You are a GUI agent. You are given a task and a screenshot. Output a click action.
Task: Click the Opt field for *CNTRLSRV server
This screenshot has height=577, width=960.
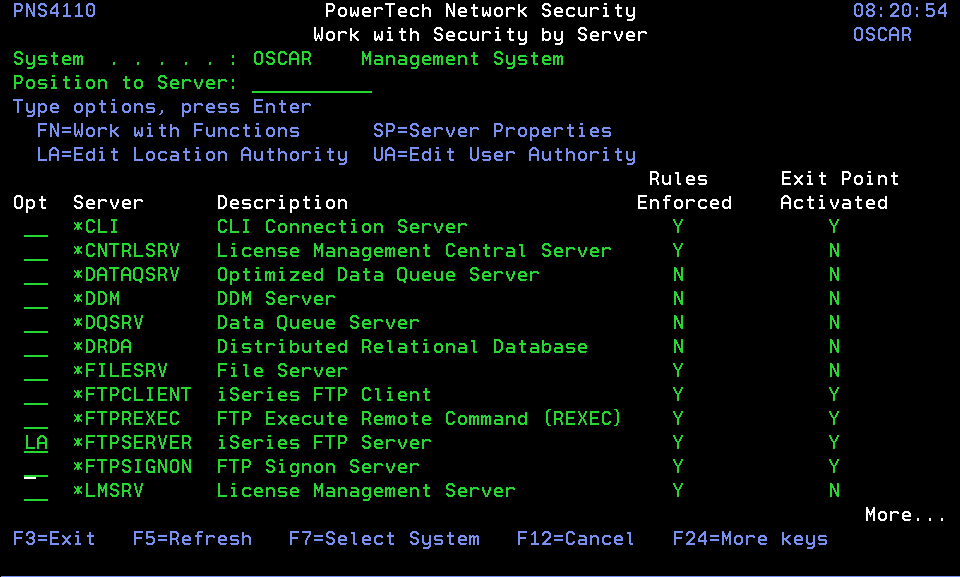click(x=36, y=251)
